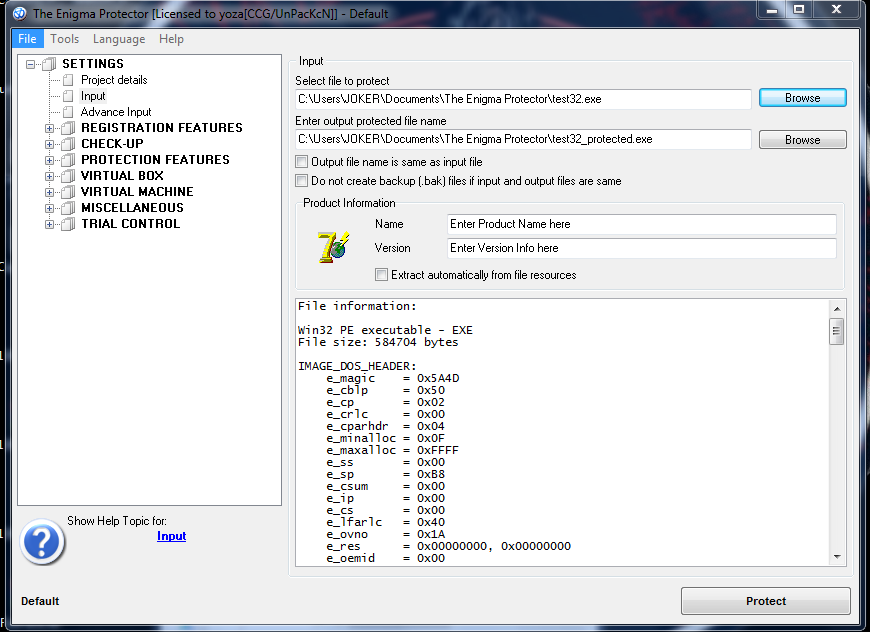Enable Output file name is same as input file

tap(301, 162)
